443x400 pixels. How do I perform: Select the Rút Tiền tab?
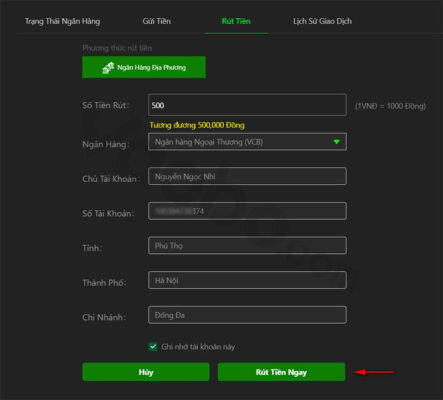[236, 21]
